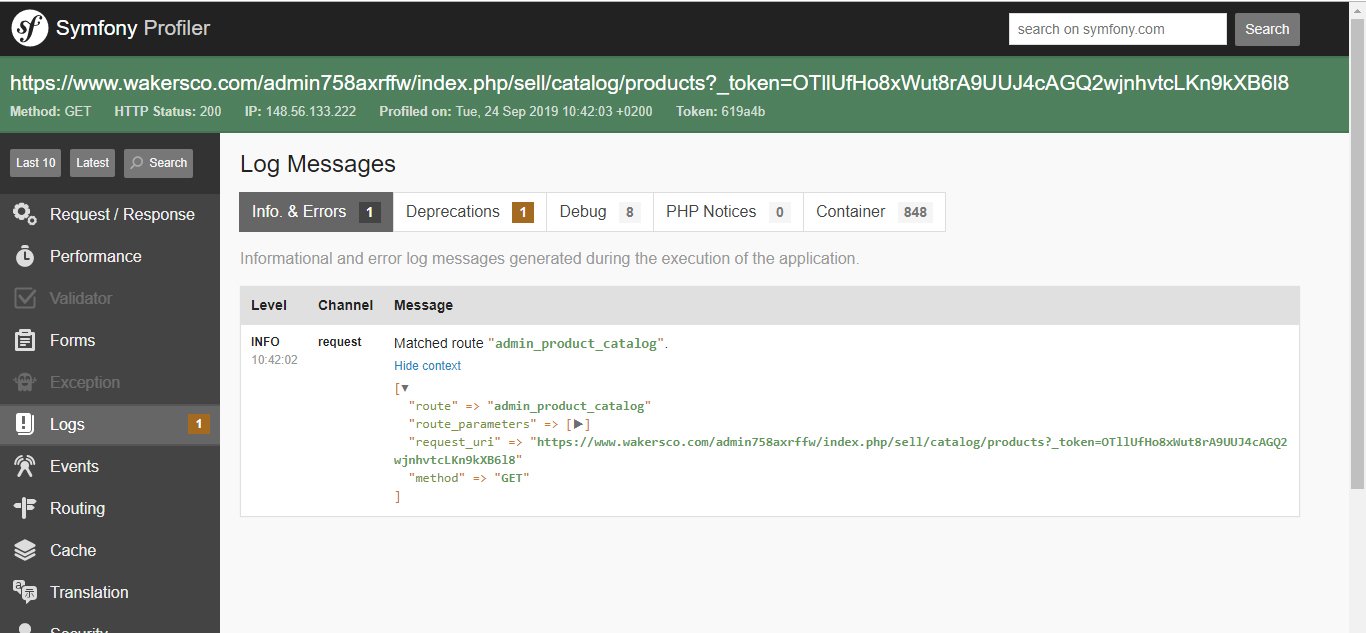Image resolution: width=1366 pixels, height=633 pixels.
Task: Click the "method" => "GET" line
Action: coord(469,478)
